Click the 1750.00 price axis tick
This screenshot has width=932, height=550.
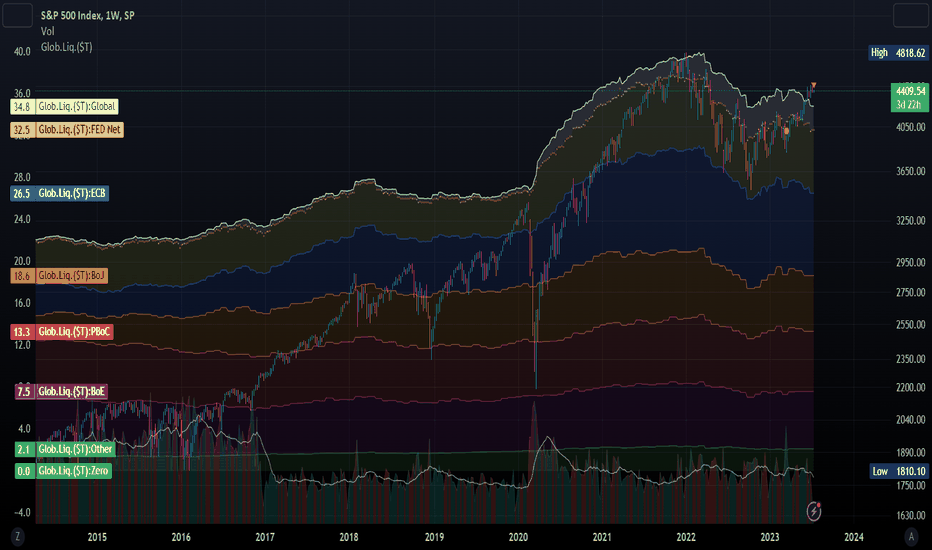click(x=911, y=485)
